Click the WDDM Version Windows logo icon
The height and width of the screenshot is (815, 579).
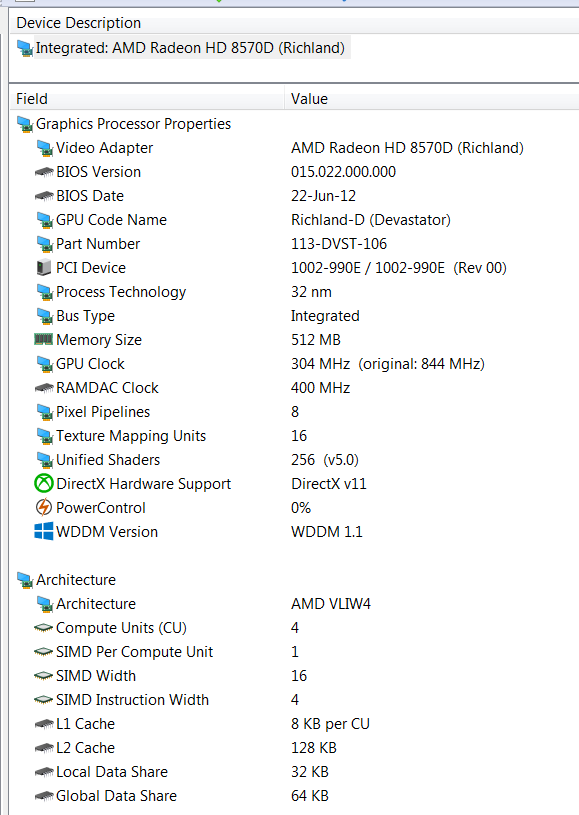coord(44,531)
